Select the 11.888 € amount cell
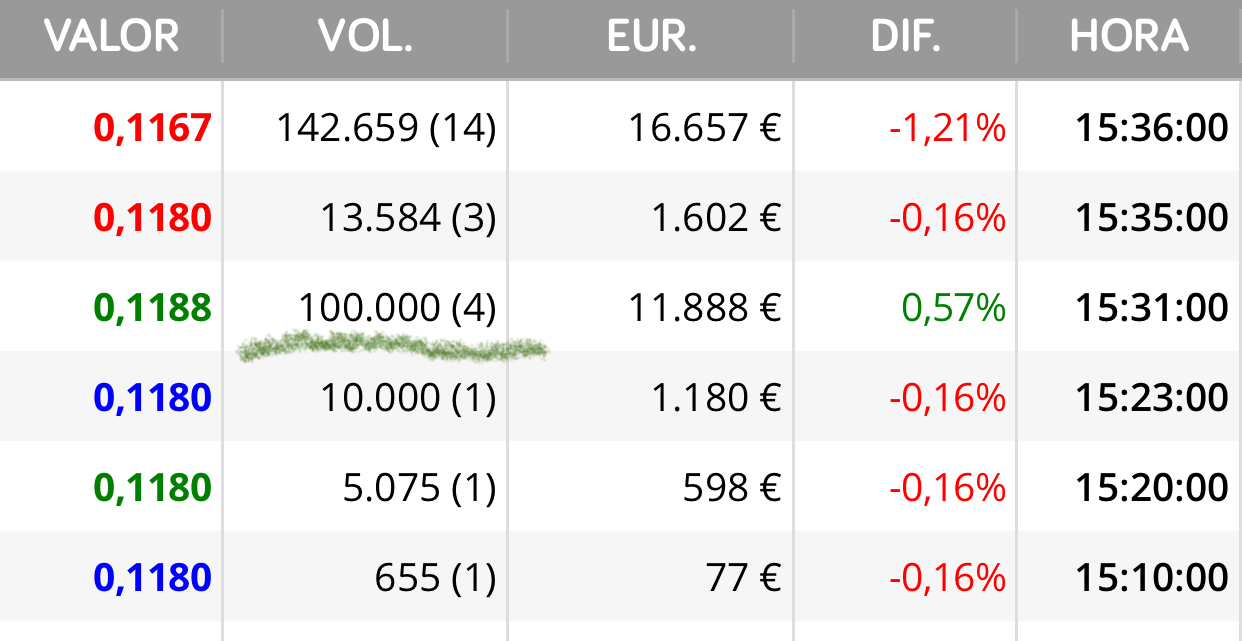The image size is (1242, 641). [x=704, y=308]
